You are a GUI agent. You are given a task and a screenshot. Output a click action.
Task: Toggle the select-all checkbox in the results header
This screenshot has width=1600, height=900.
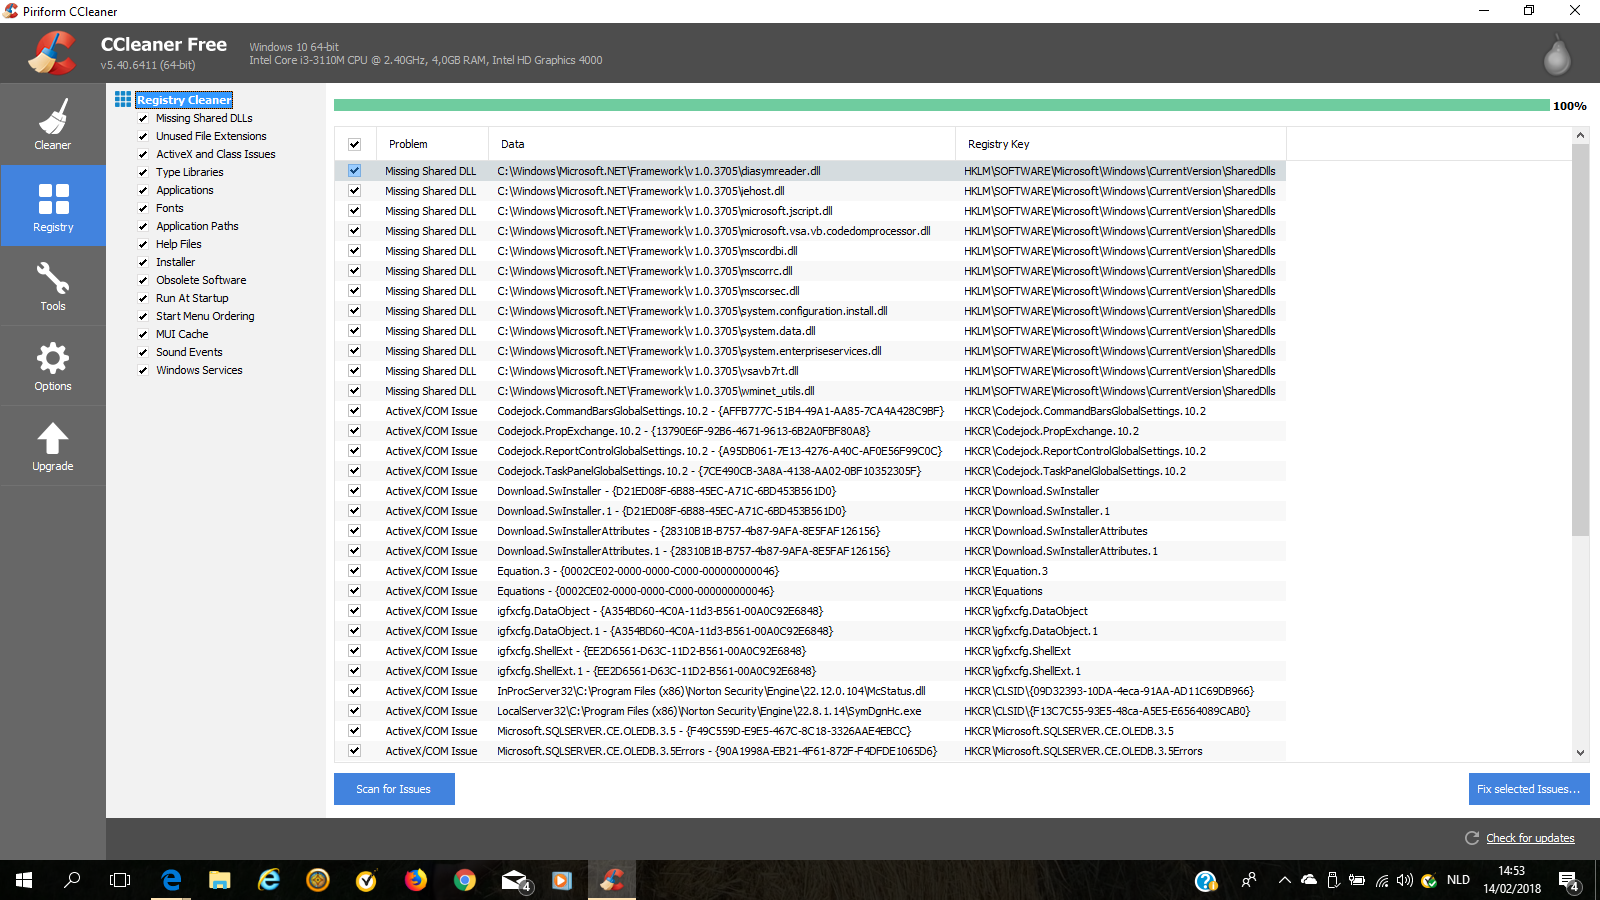[x=354, y=144]
